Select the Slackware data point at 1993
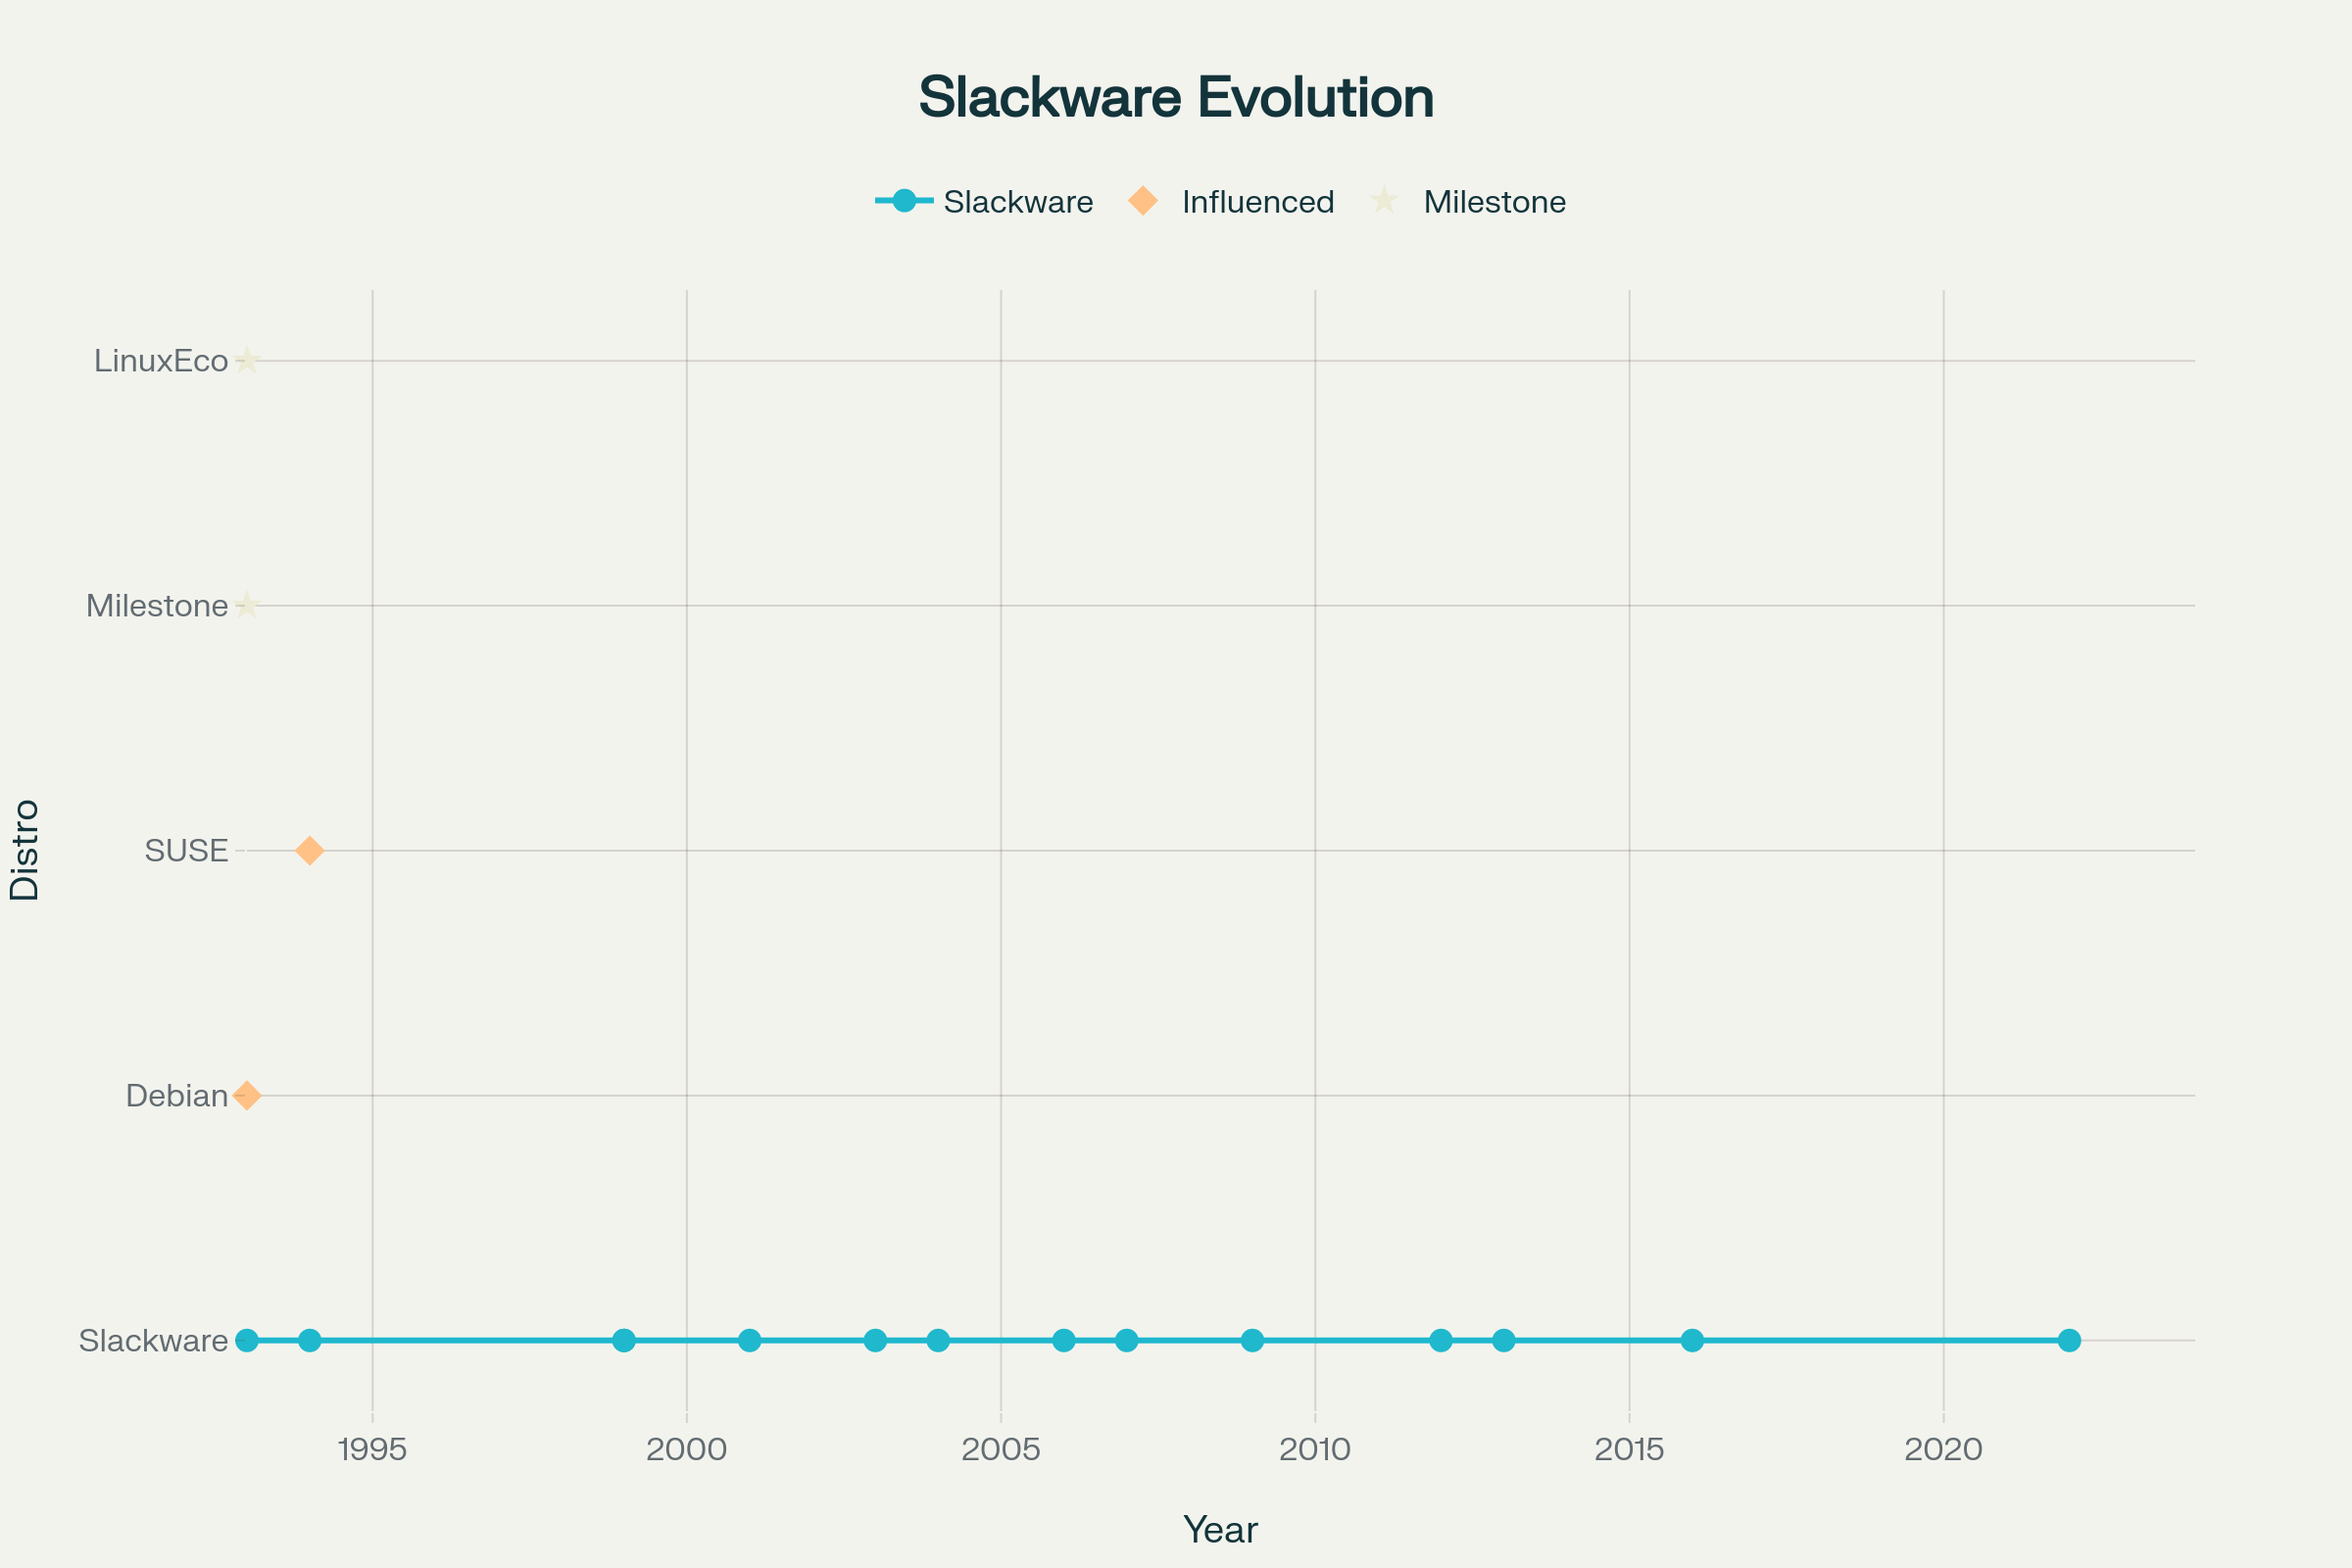This screenshot has width=2352, height=1568. pyautogui.click(x=247, y=1340)
